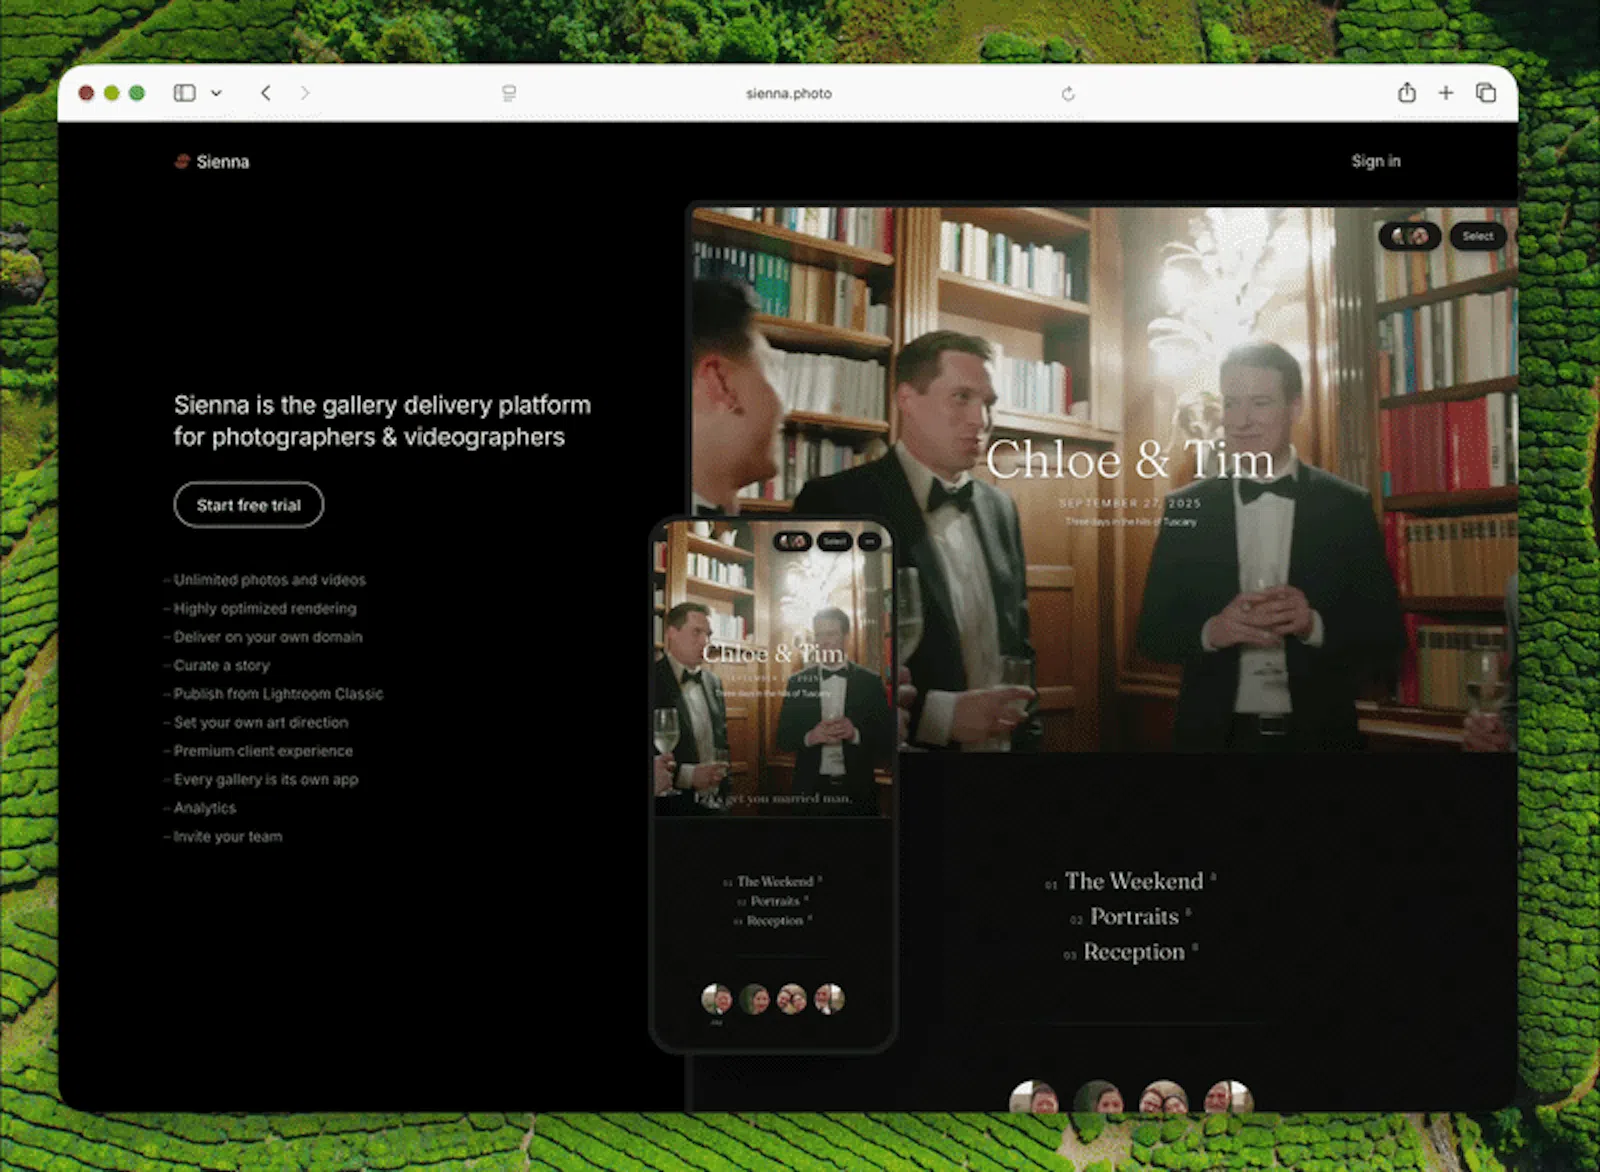Click the 'Every gallery is its own app' text

click(266, 779)
